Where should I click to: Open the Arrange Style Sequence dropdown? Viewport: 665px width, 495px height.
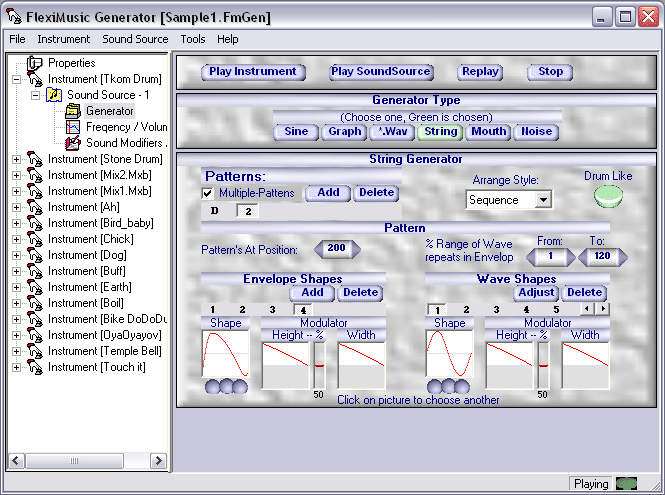tap(543, 200)
